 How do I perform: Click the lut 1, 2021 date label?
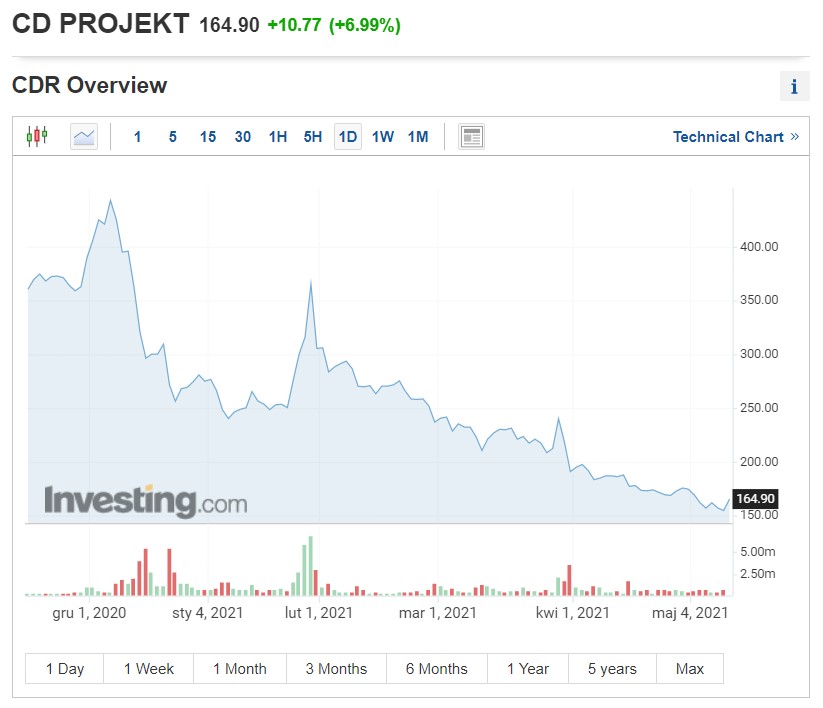(319, 613)
